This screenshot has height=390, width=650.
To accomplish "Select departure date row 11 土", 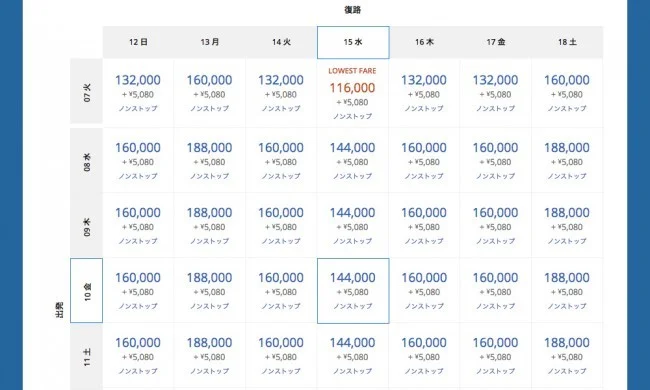I will 87,356.
